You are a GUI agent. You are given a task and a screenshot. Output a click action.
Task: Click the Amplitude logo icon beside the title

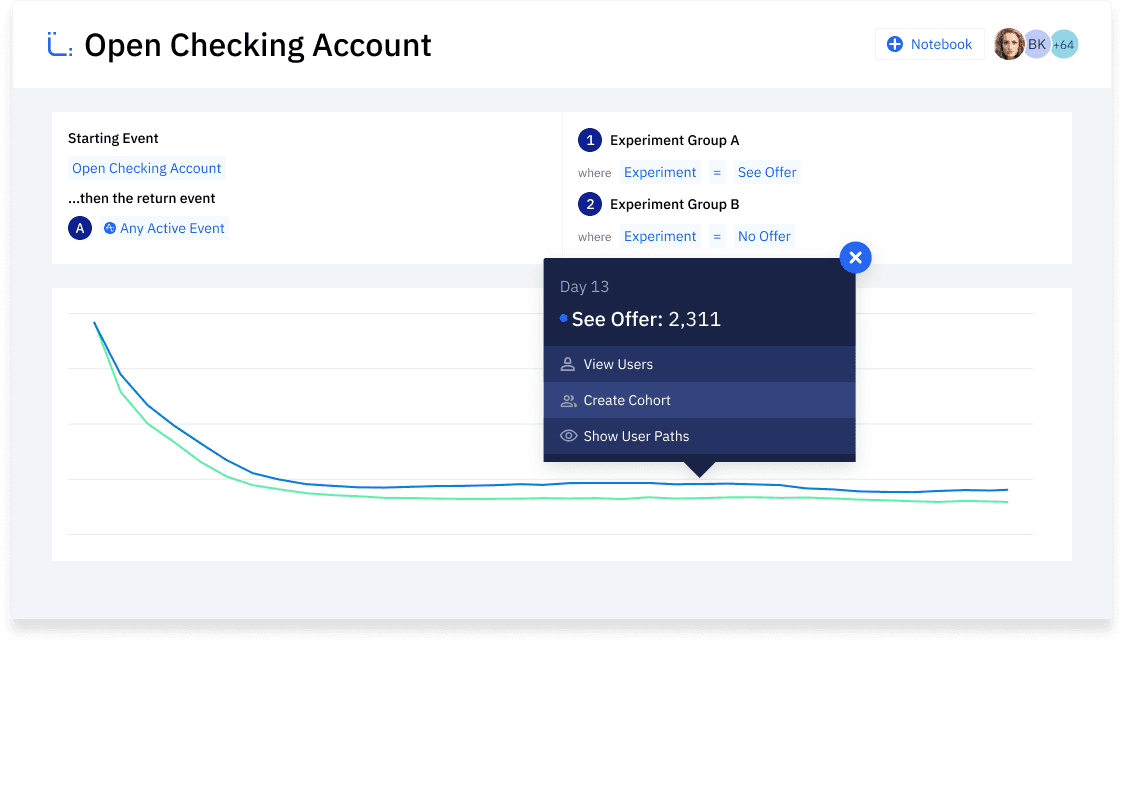(59, 45)
